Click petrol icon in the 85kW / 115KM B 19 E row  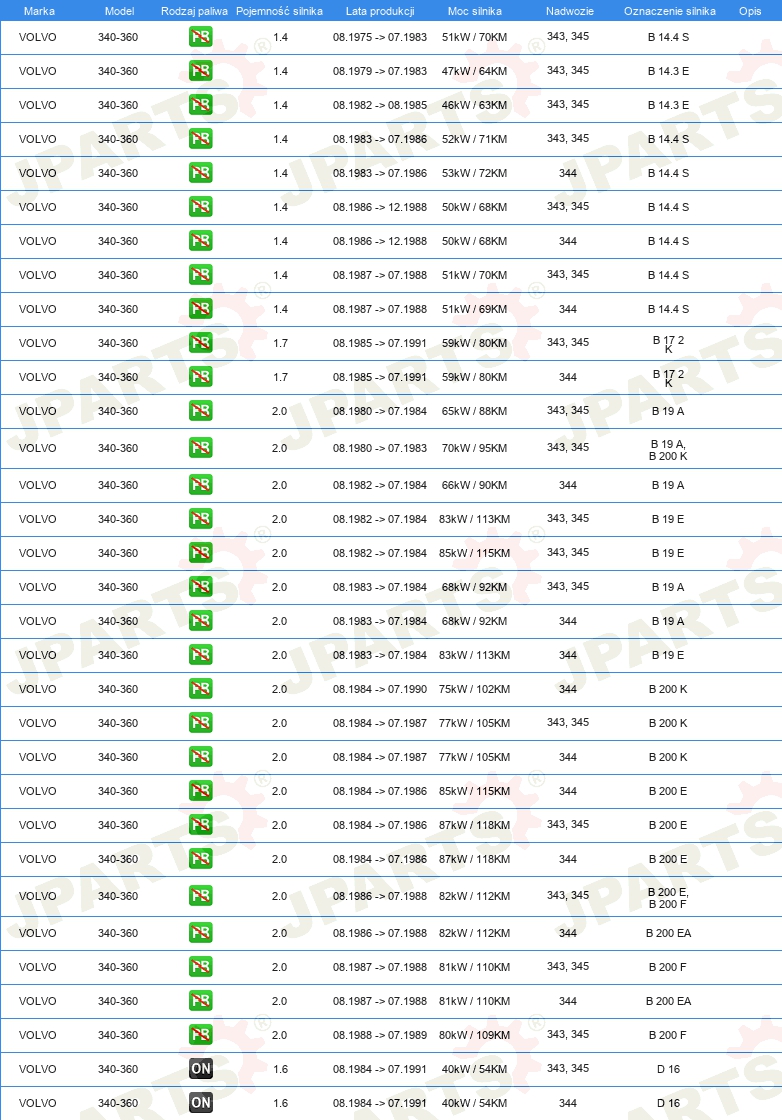(x=201, y=553)
